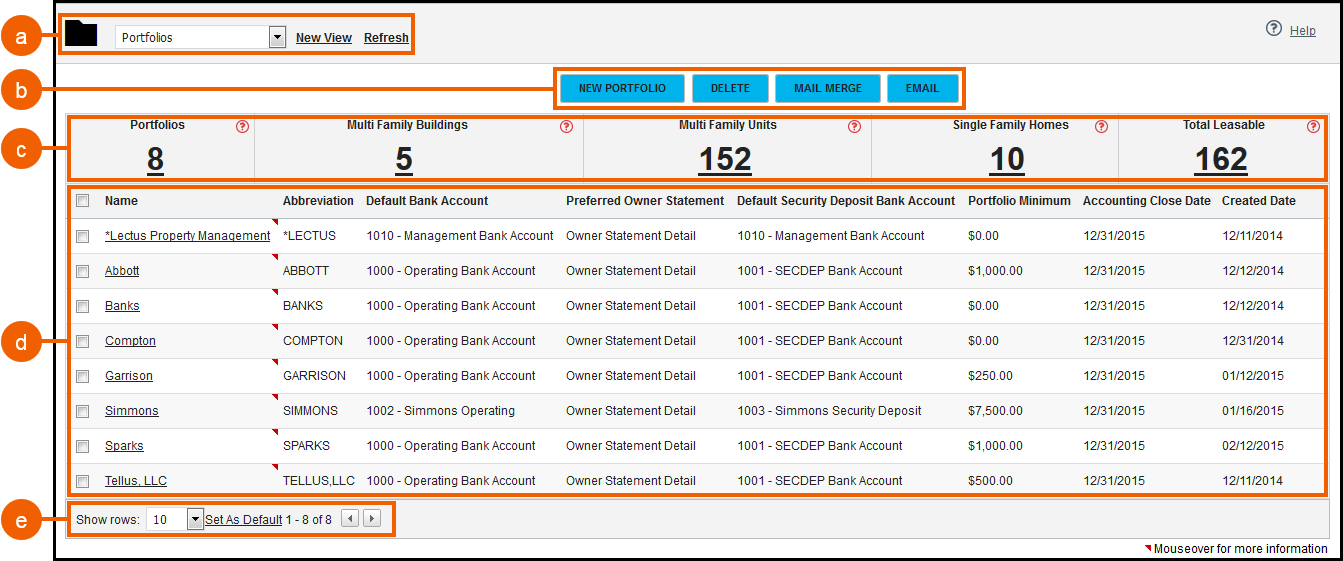Open the Garrison portfolio link
Viewport: 1343px width, 561px height.
click(129, 376)
